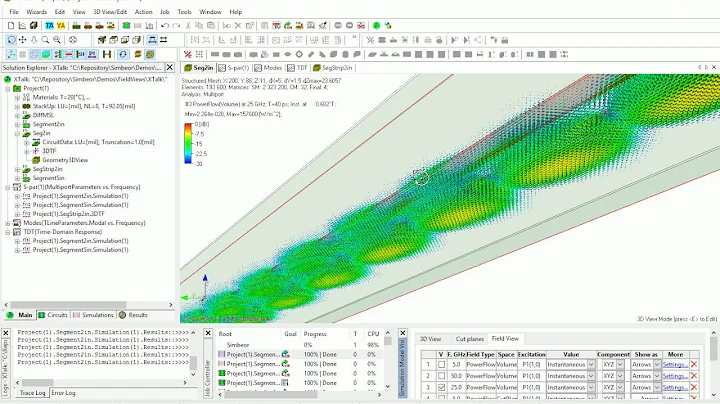Close the Solution Explorer panel
The width and height of the screenshot is (720, 404).
(x=170, y=67)
